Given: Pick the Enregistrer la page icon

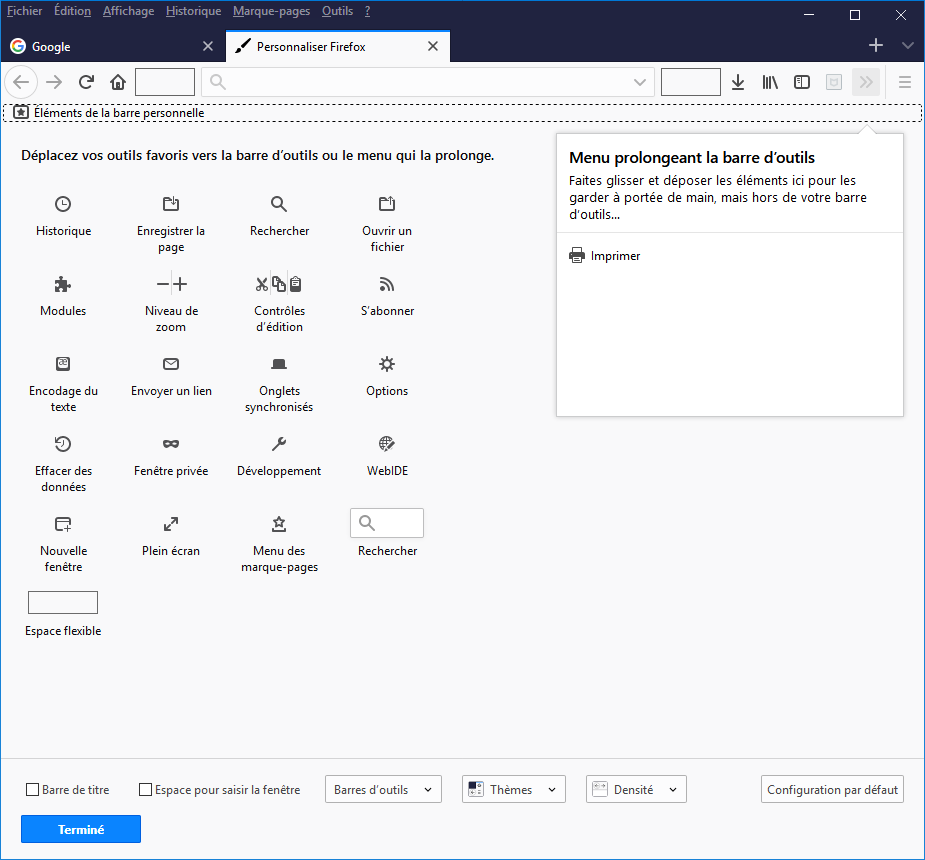Looking at the screenshot, I should pos(171,204).
